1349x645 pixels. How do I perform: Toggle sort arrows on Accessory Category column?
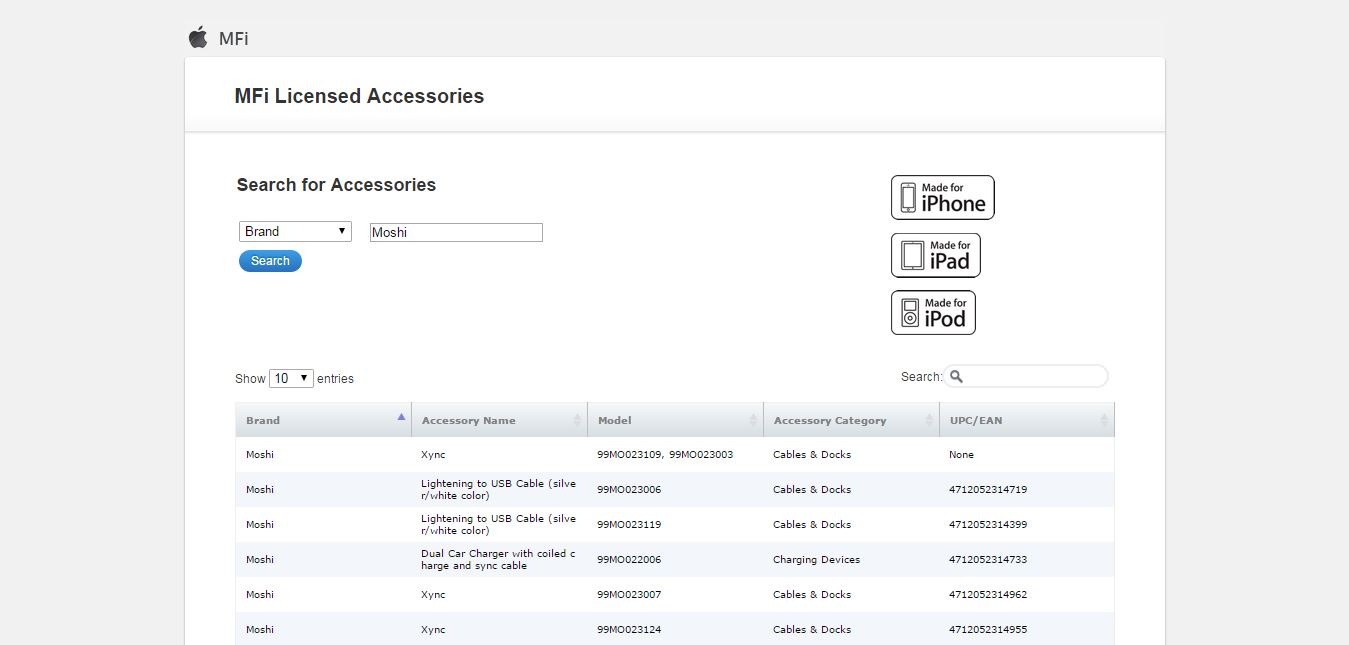click(x=929, y=421)
